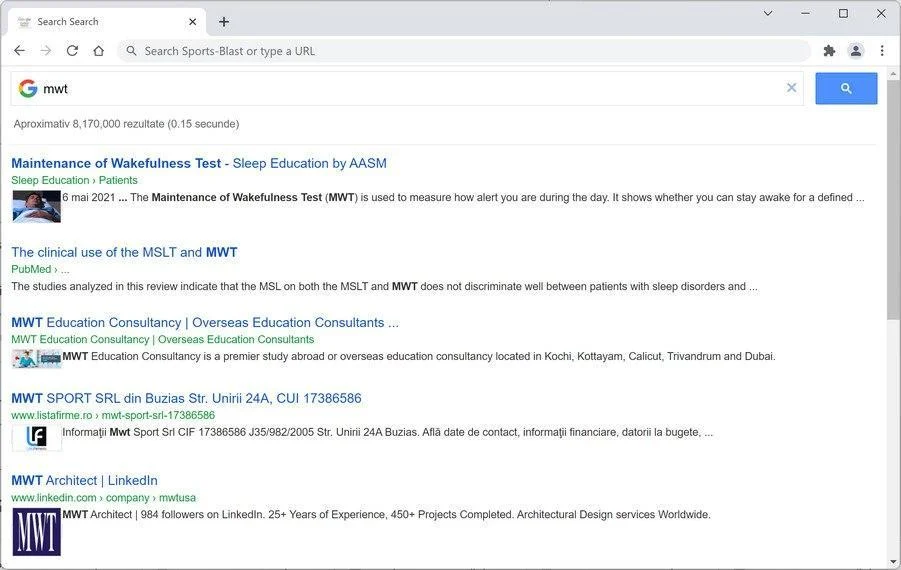Click snippet text 'Informații Mwt Sport Srl CIF'
This screenshot has height=570, width=901.
pos(129,432)
